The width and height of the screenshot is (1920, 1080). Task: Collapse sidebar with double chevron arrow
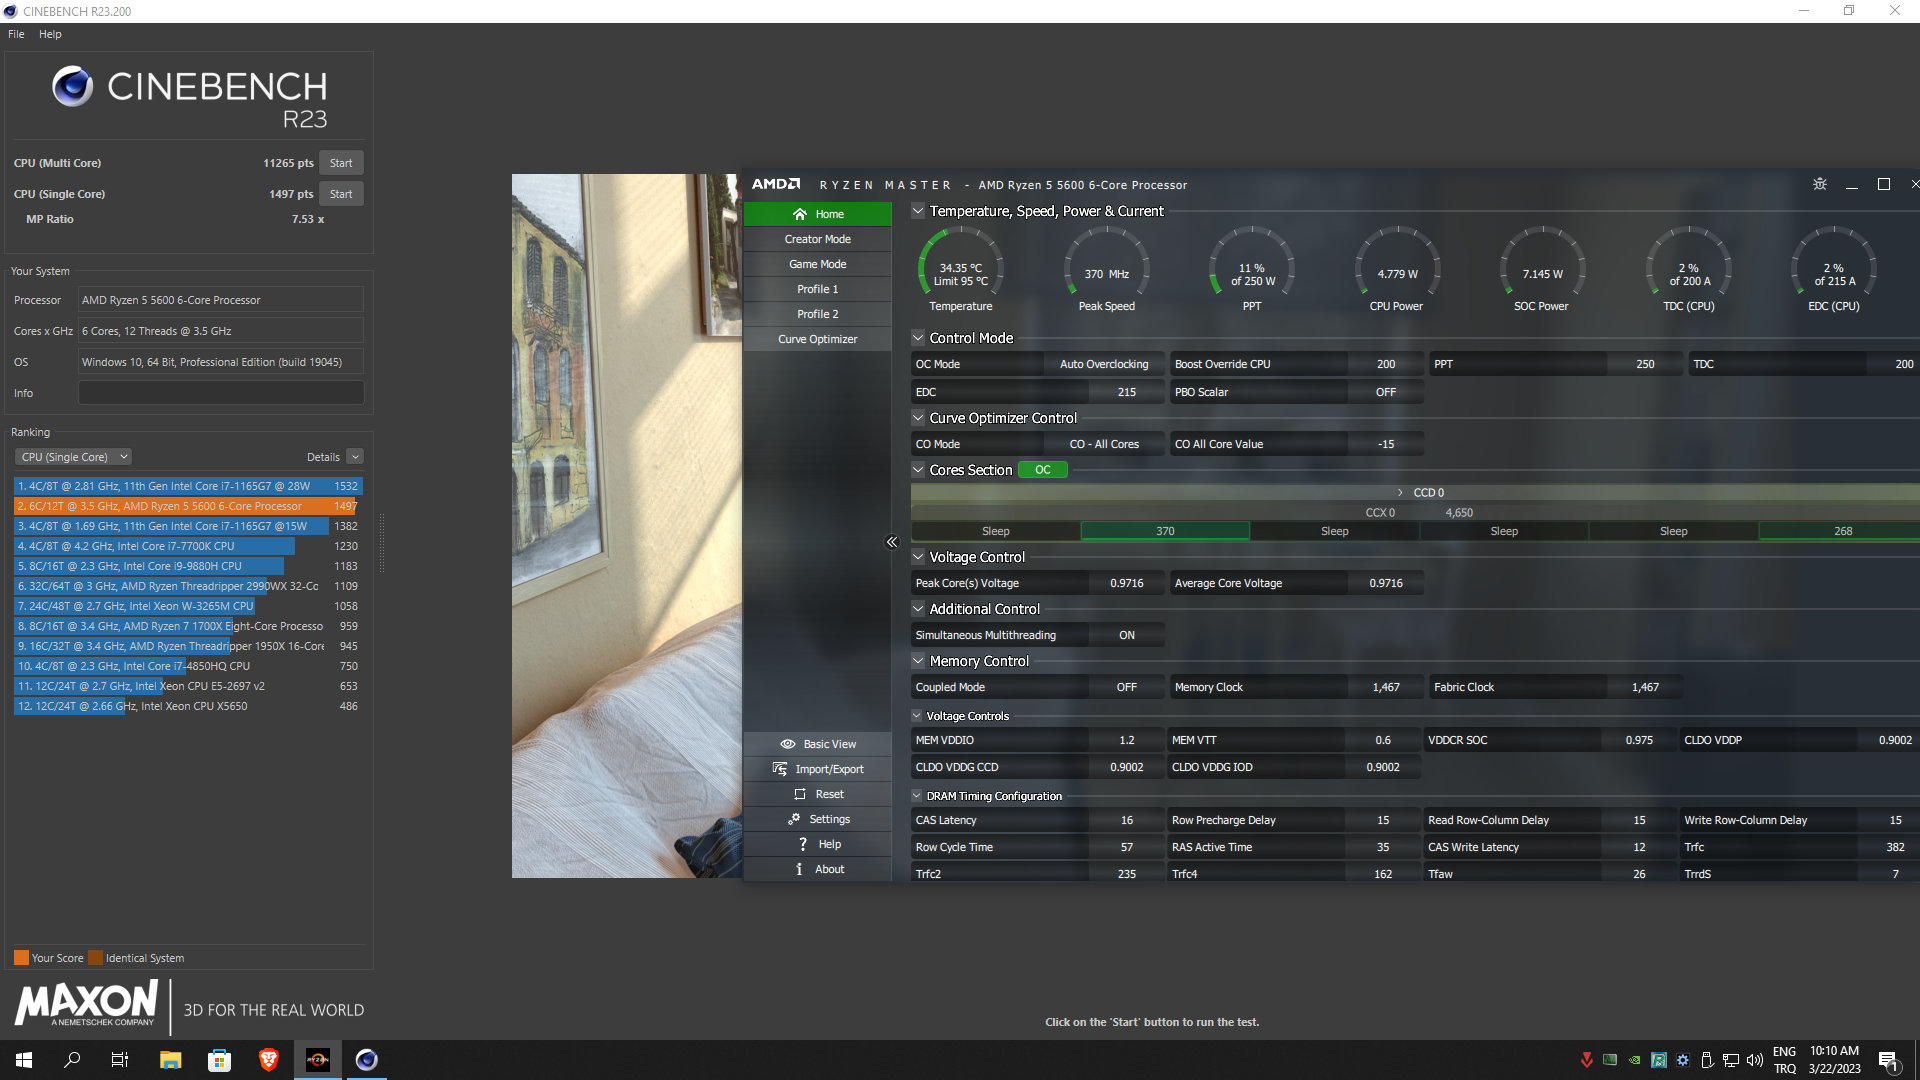click(891, 542)
